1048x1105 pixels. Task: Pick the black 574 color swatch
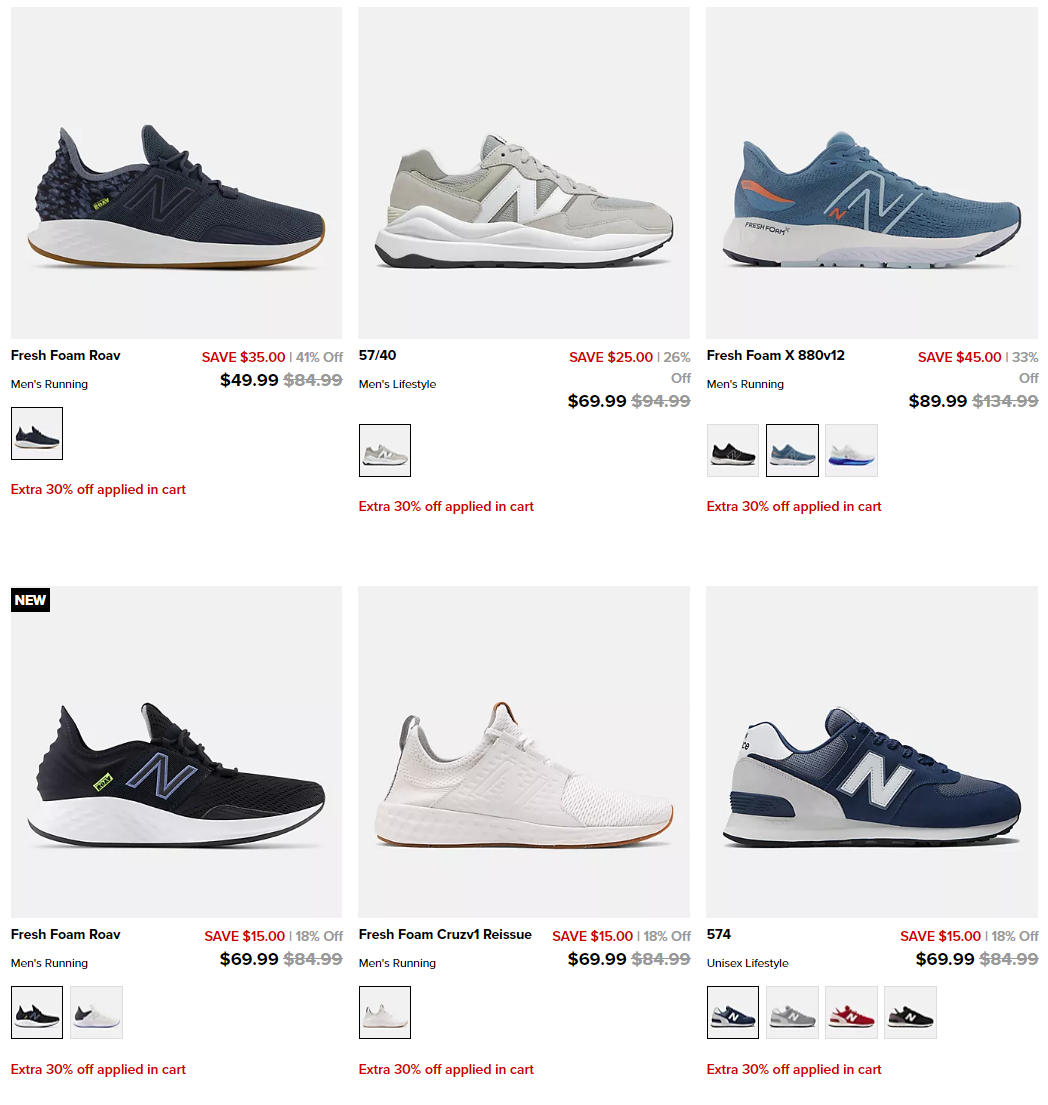pos(911,1013)
